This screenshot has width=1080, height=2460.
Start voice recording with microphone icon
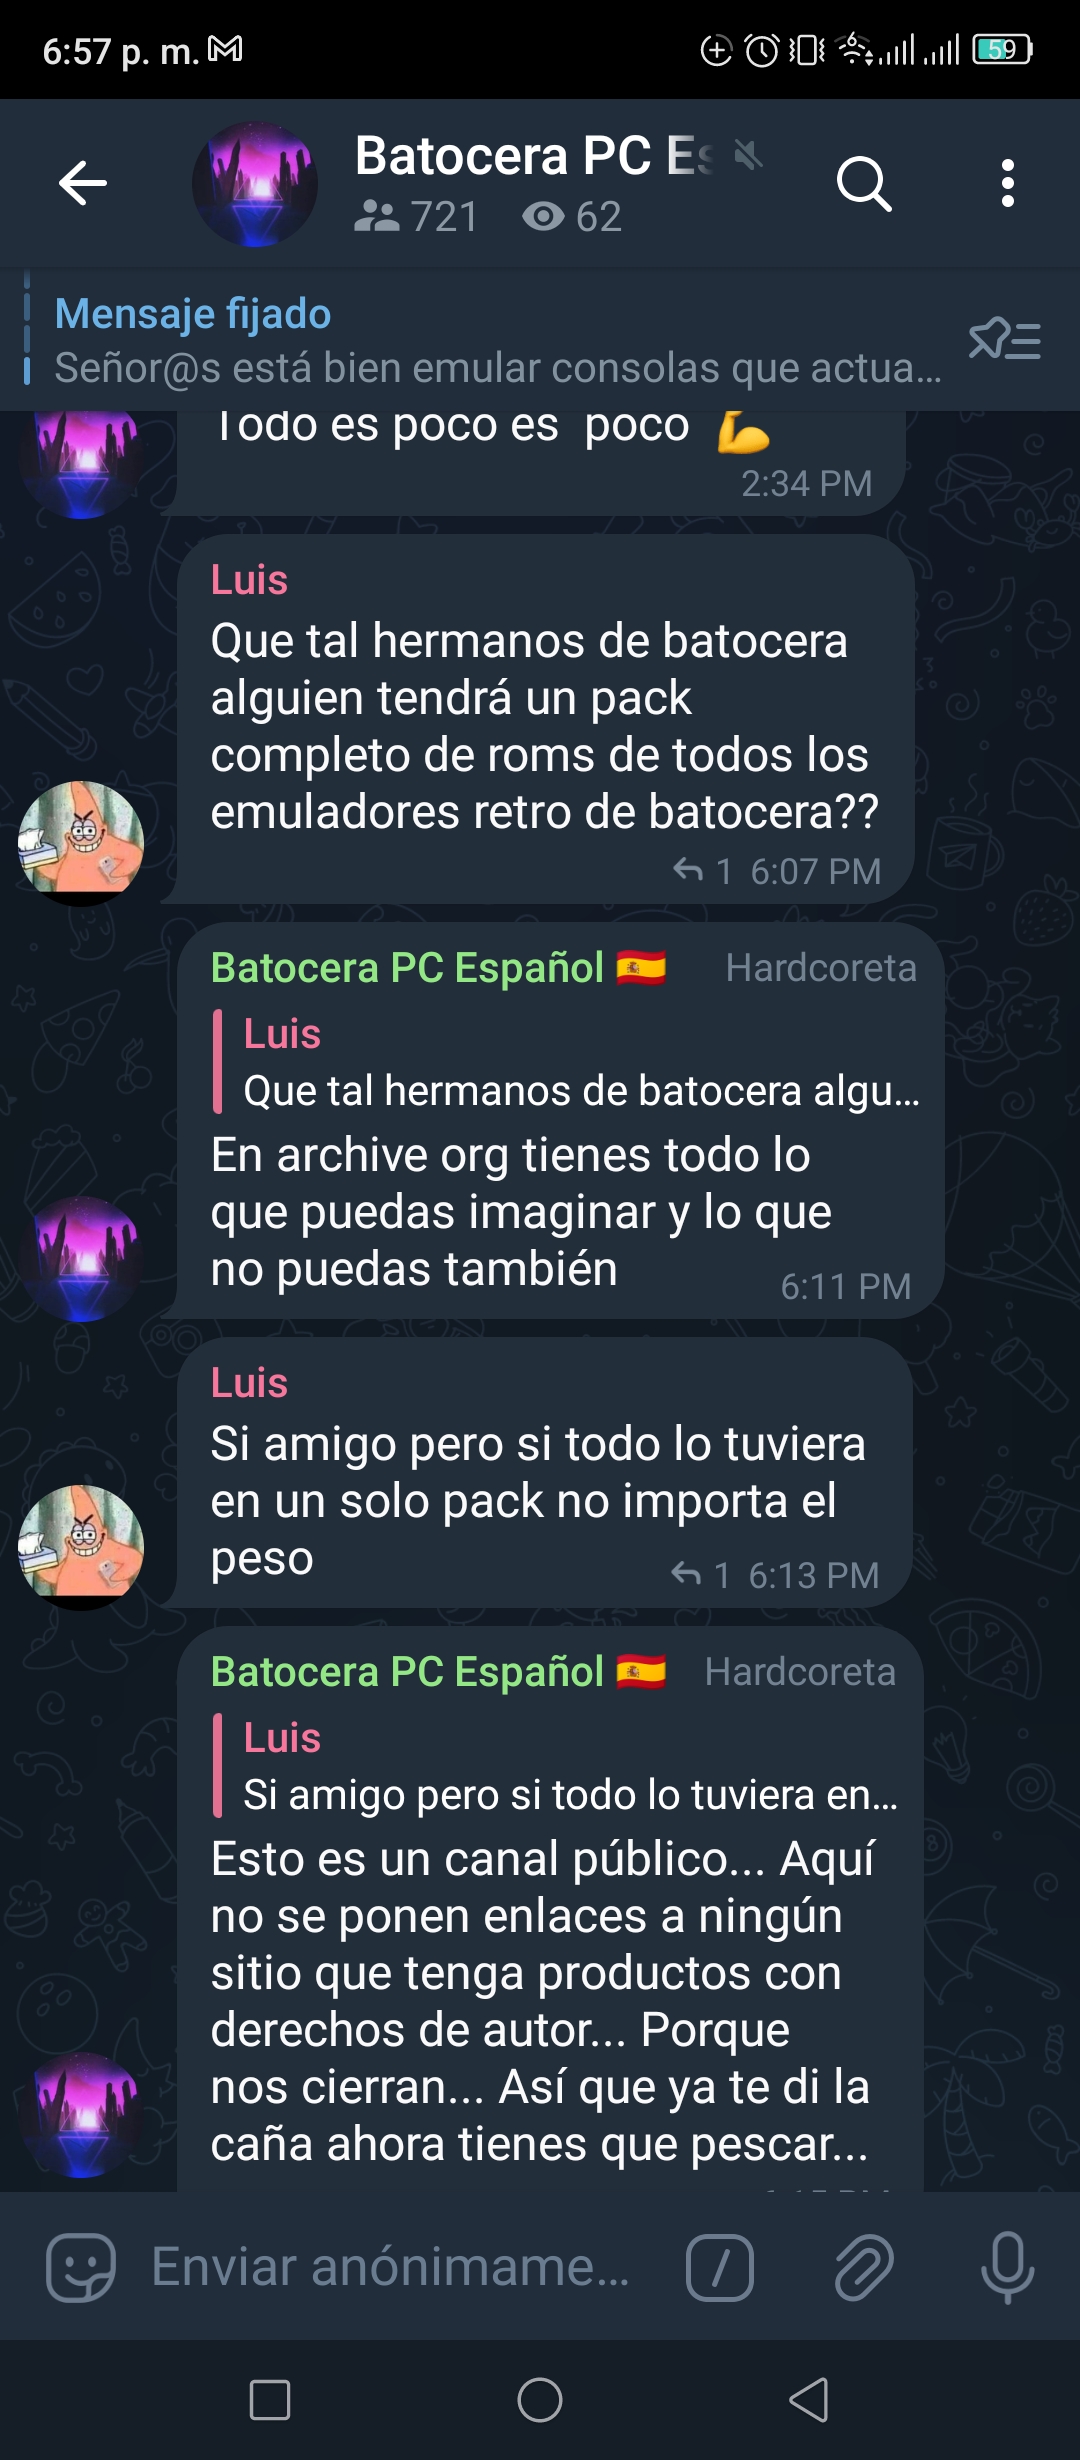[x=1007, y=2267]
